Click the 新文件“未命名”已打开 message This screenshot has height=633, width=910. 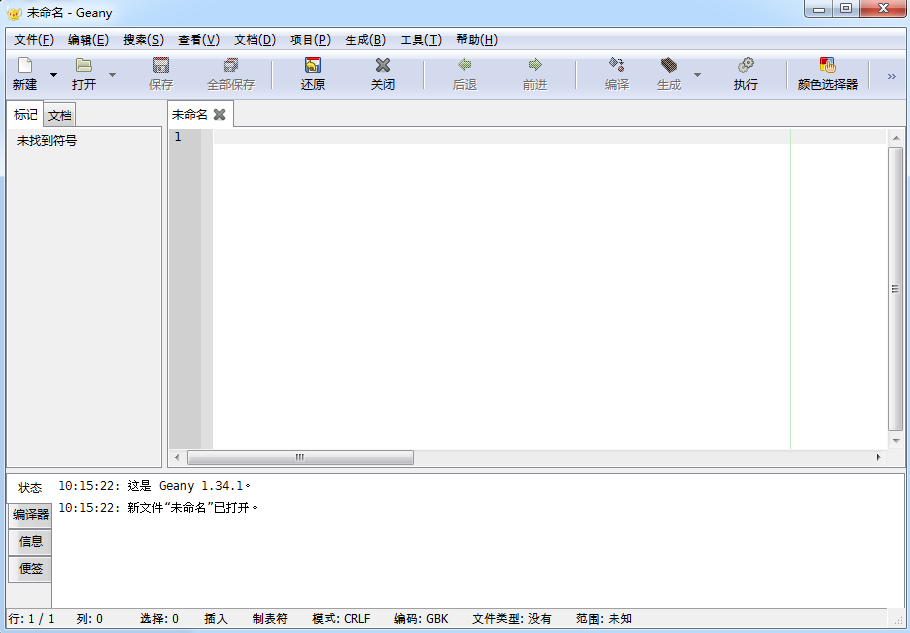click(x=158, y=508)
